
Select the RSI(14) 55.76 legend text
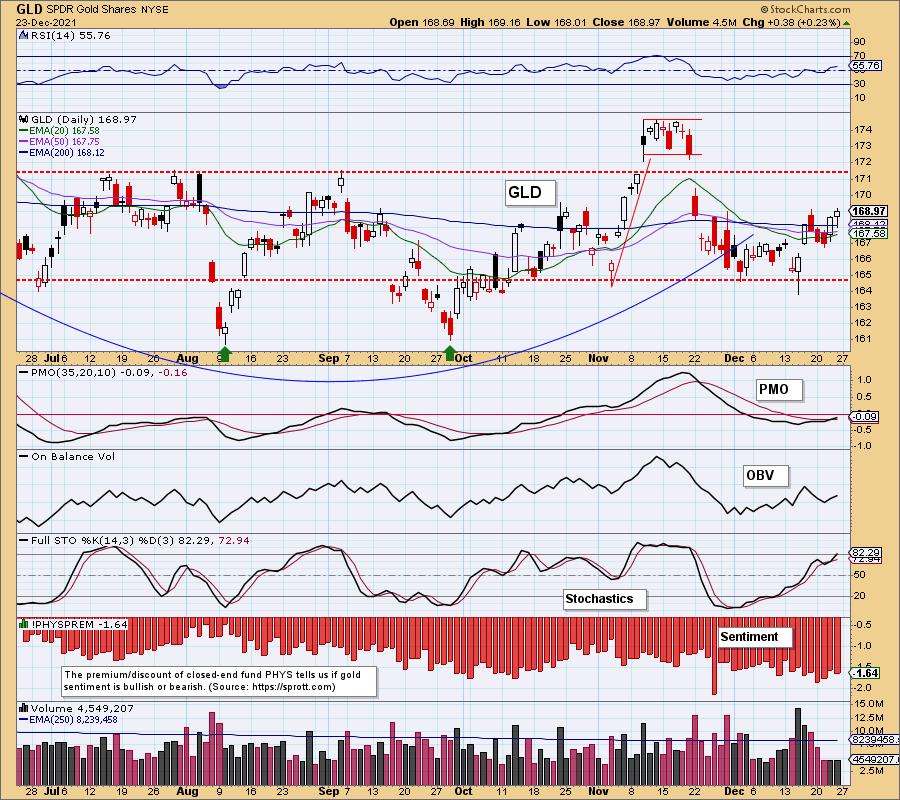coord(70,36)
